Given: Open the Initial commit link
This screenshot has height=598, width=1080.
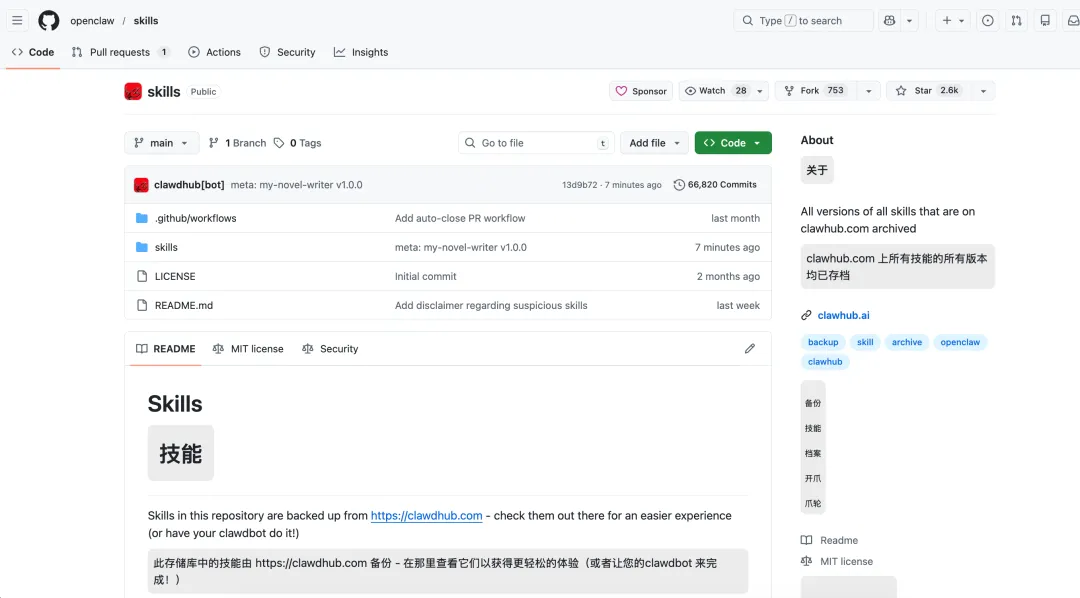Looking at the screenshot, I should 426,276.
